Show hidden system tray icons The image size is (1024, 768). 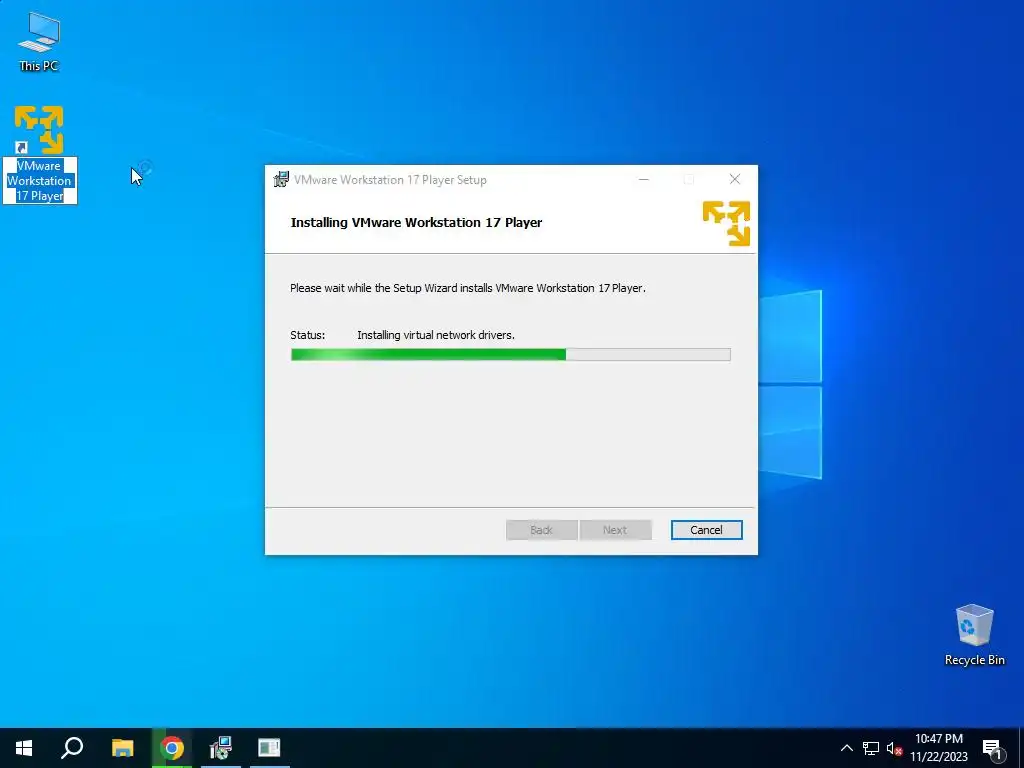[x=846, y=748]
